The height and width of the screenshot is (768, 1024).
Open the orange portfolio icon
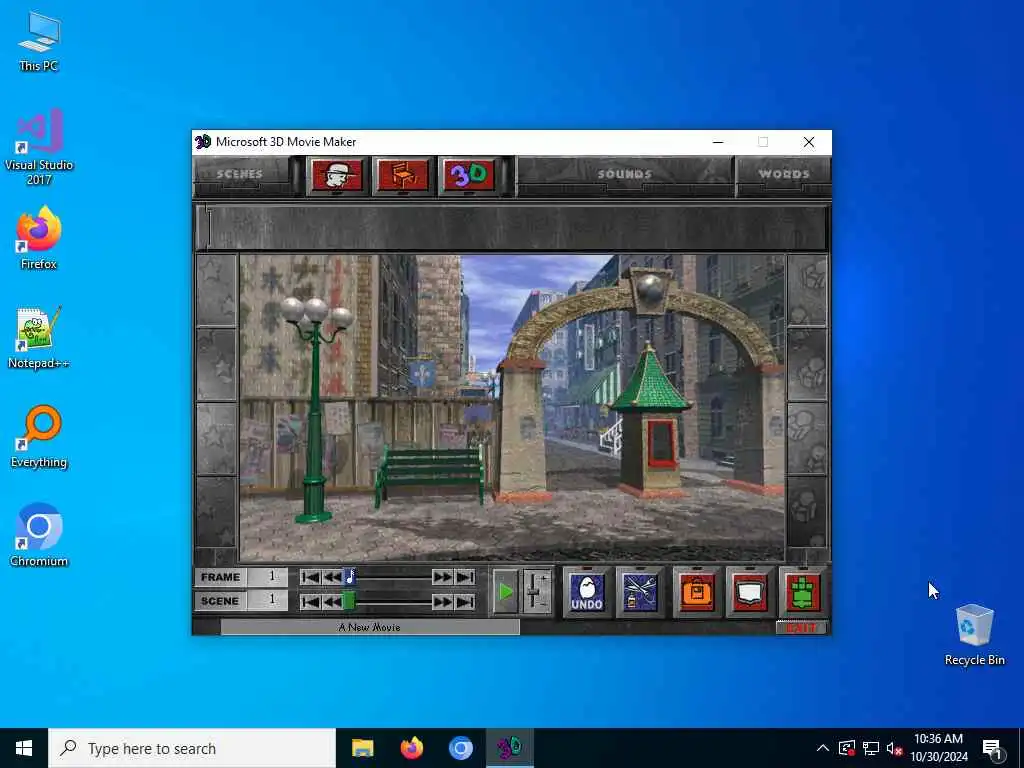(697, 592)
